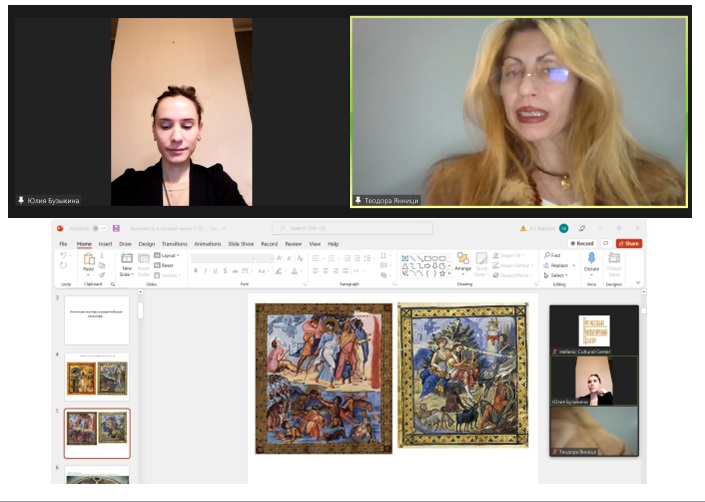705x502 pixels.
Task: Switch to the Transitions tab
Action: [174, 244]
